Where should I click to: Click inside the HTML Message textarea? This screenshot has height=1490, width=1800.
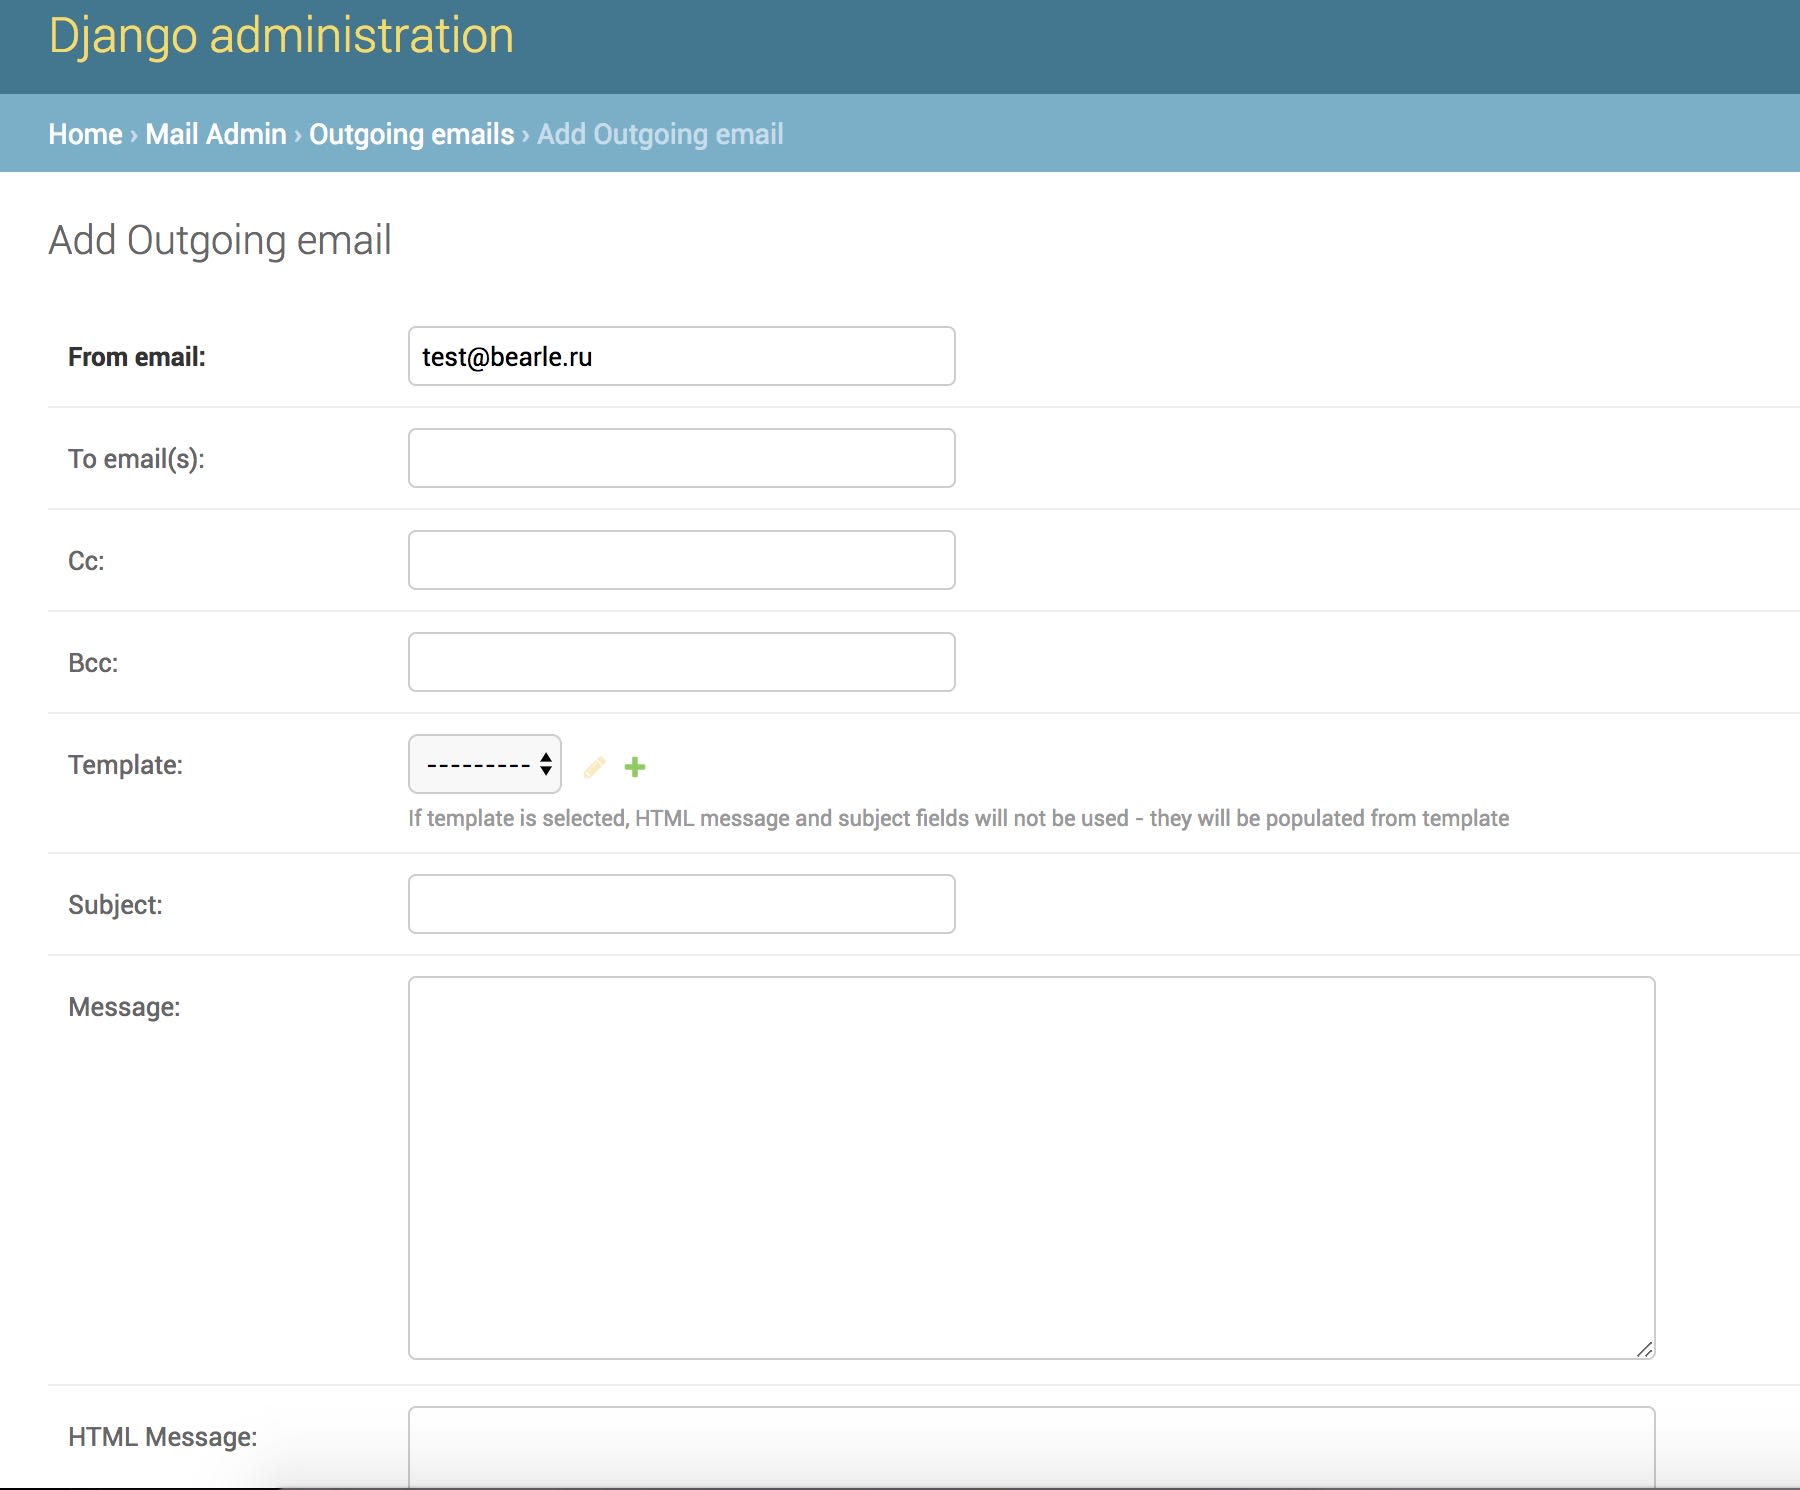click(x=1032, y=1448)
